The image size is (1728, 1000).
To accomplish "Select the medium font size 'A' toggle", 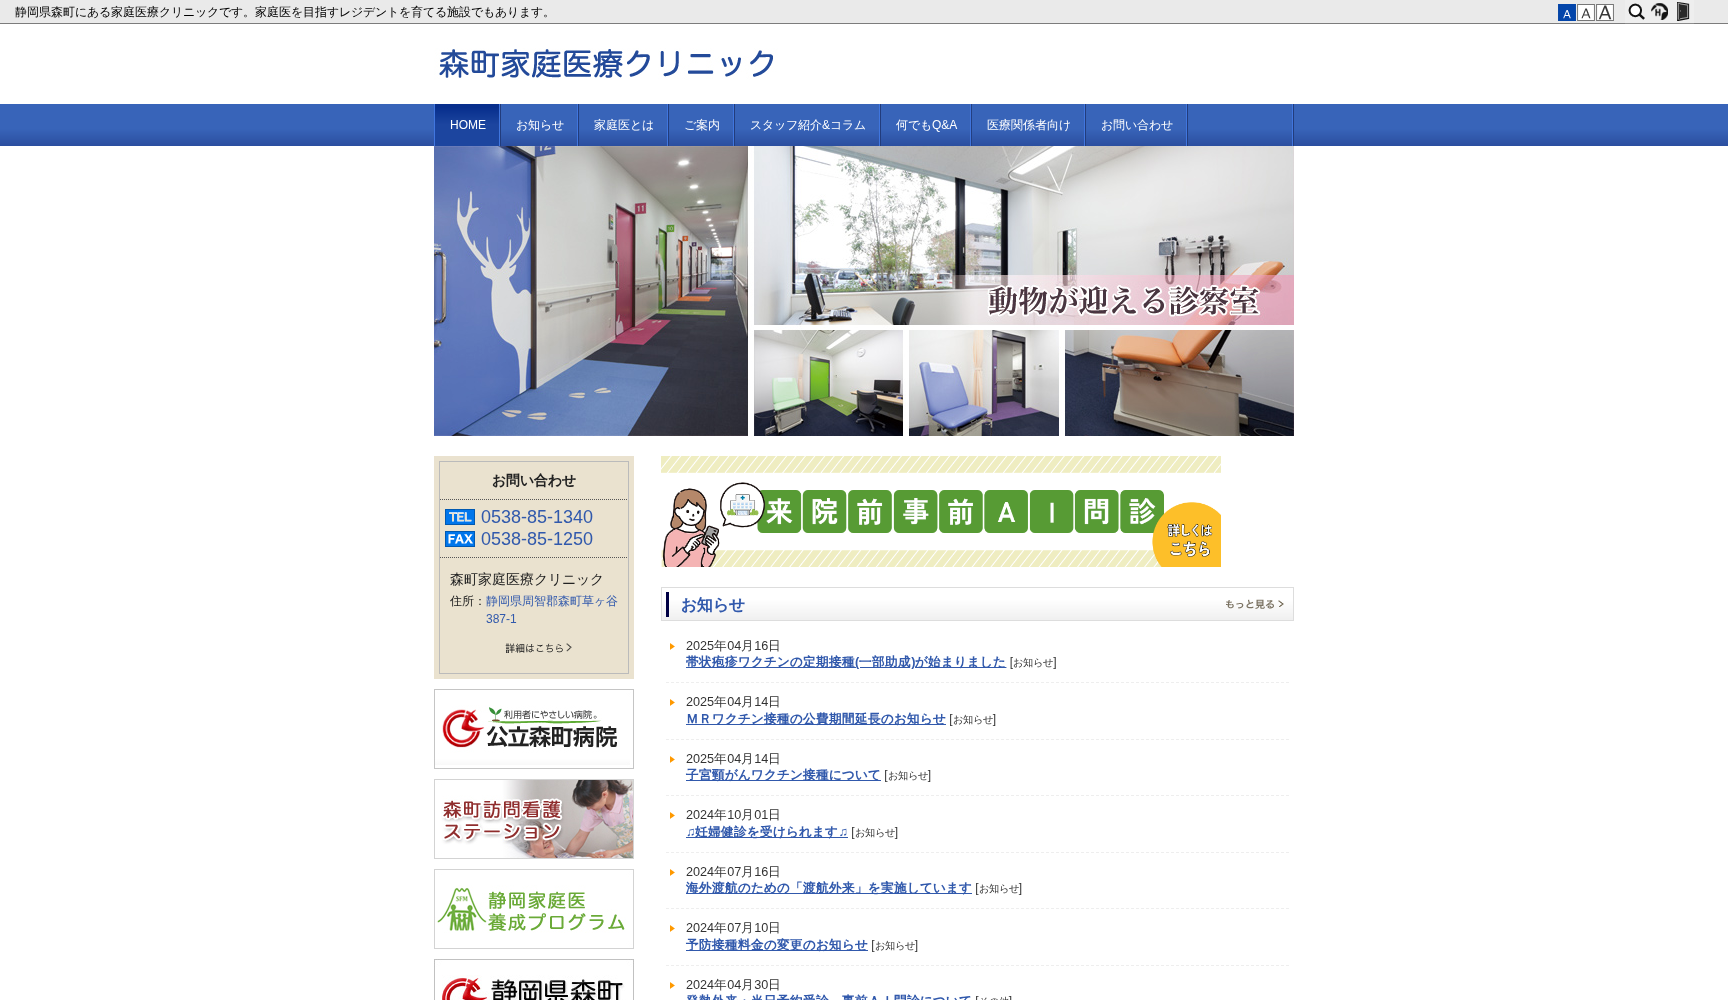I will click(1586, 12).
